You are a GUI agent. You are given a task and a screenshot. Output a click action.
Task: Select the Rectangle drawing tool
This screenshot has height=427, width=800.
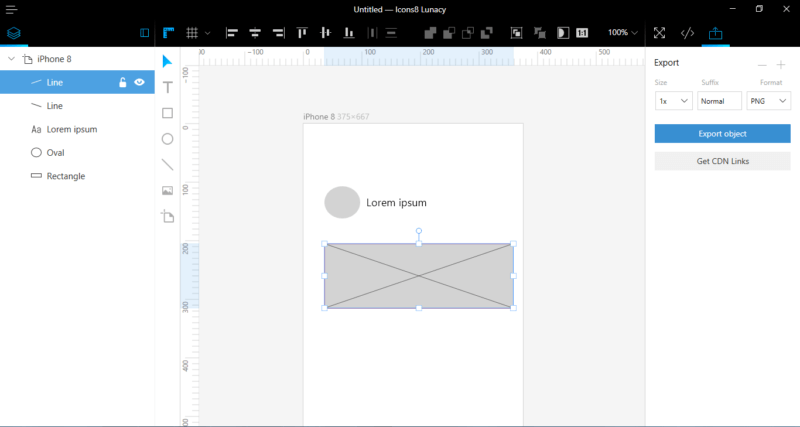pyautogui.click(x=167, y=113)
